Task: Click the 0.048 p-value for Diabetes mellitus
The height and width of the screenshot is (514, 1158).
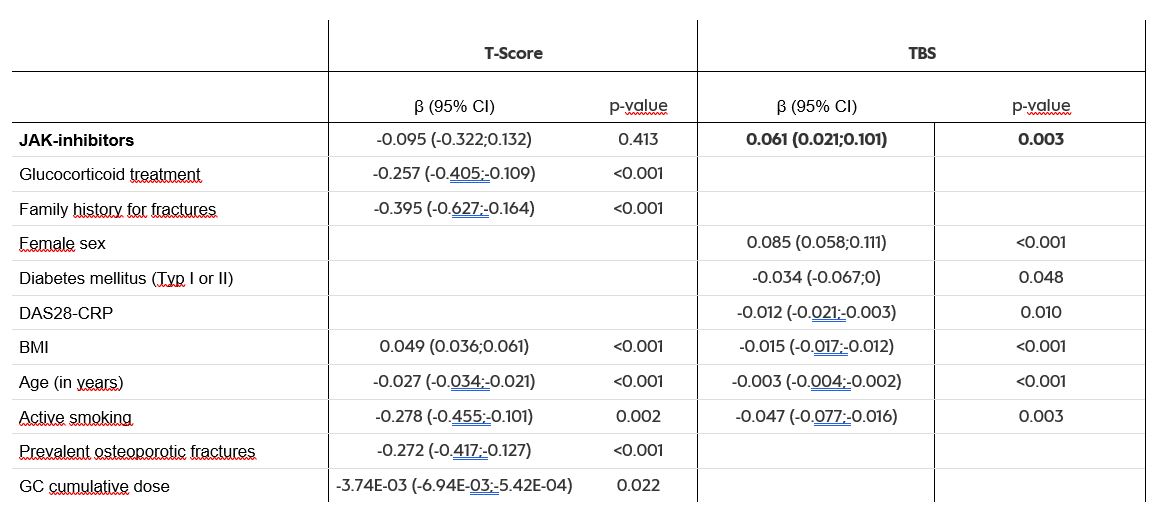Action: 1040,277
